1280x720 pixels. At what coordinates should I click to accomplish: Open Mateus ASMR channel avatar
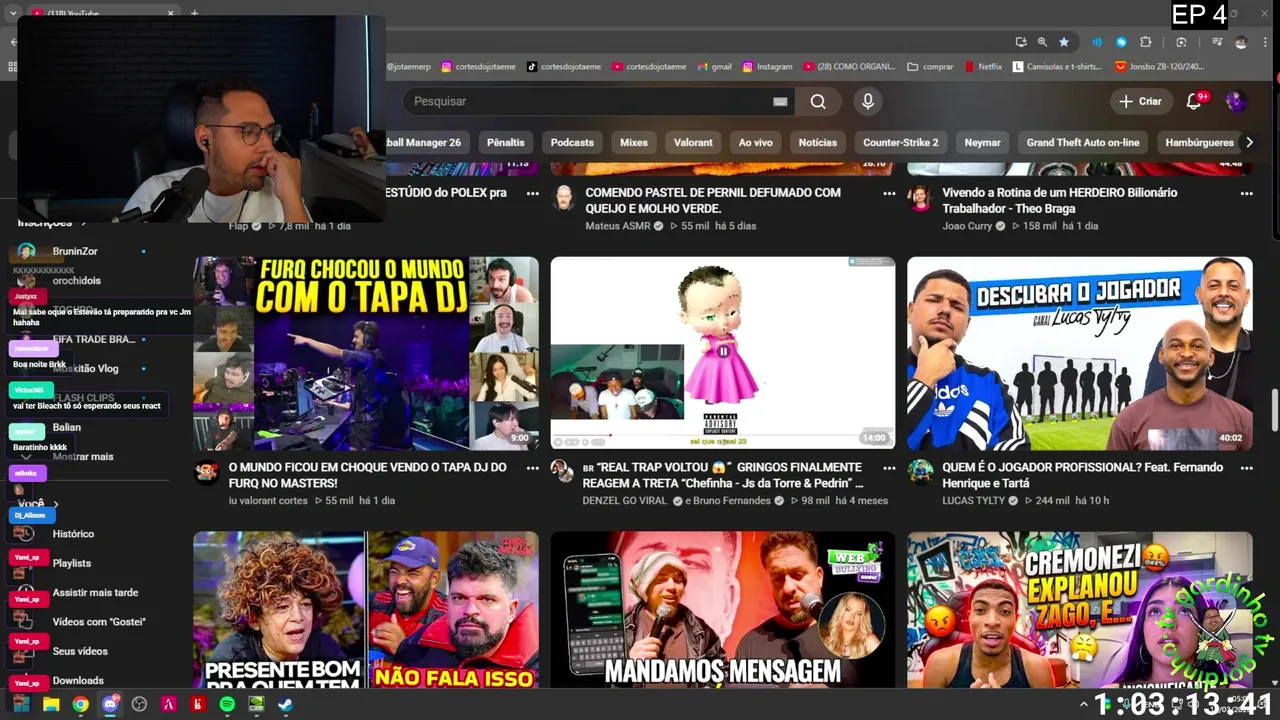coord(564,197)
